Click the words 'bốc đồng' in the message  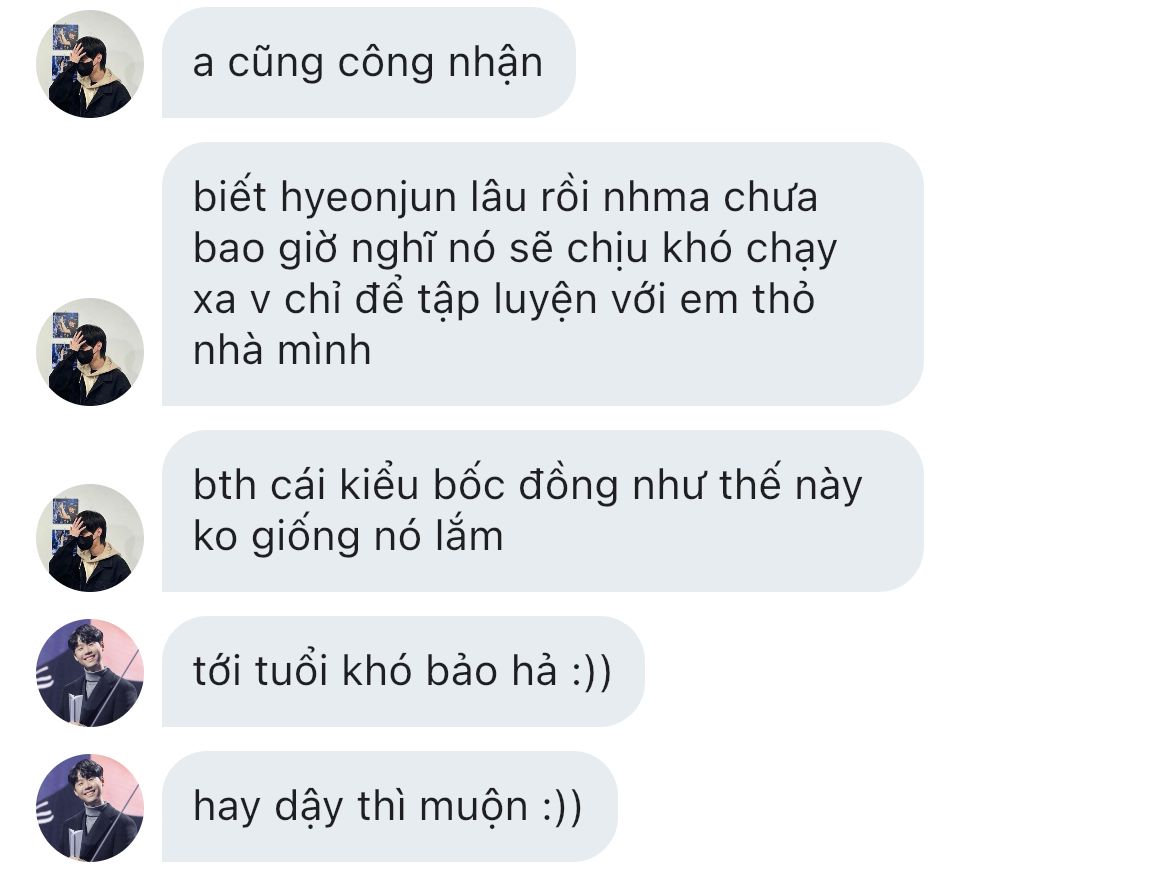click(x=526, y=485)
